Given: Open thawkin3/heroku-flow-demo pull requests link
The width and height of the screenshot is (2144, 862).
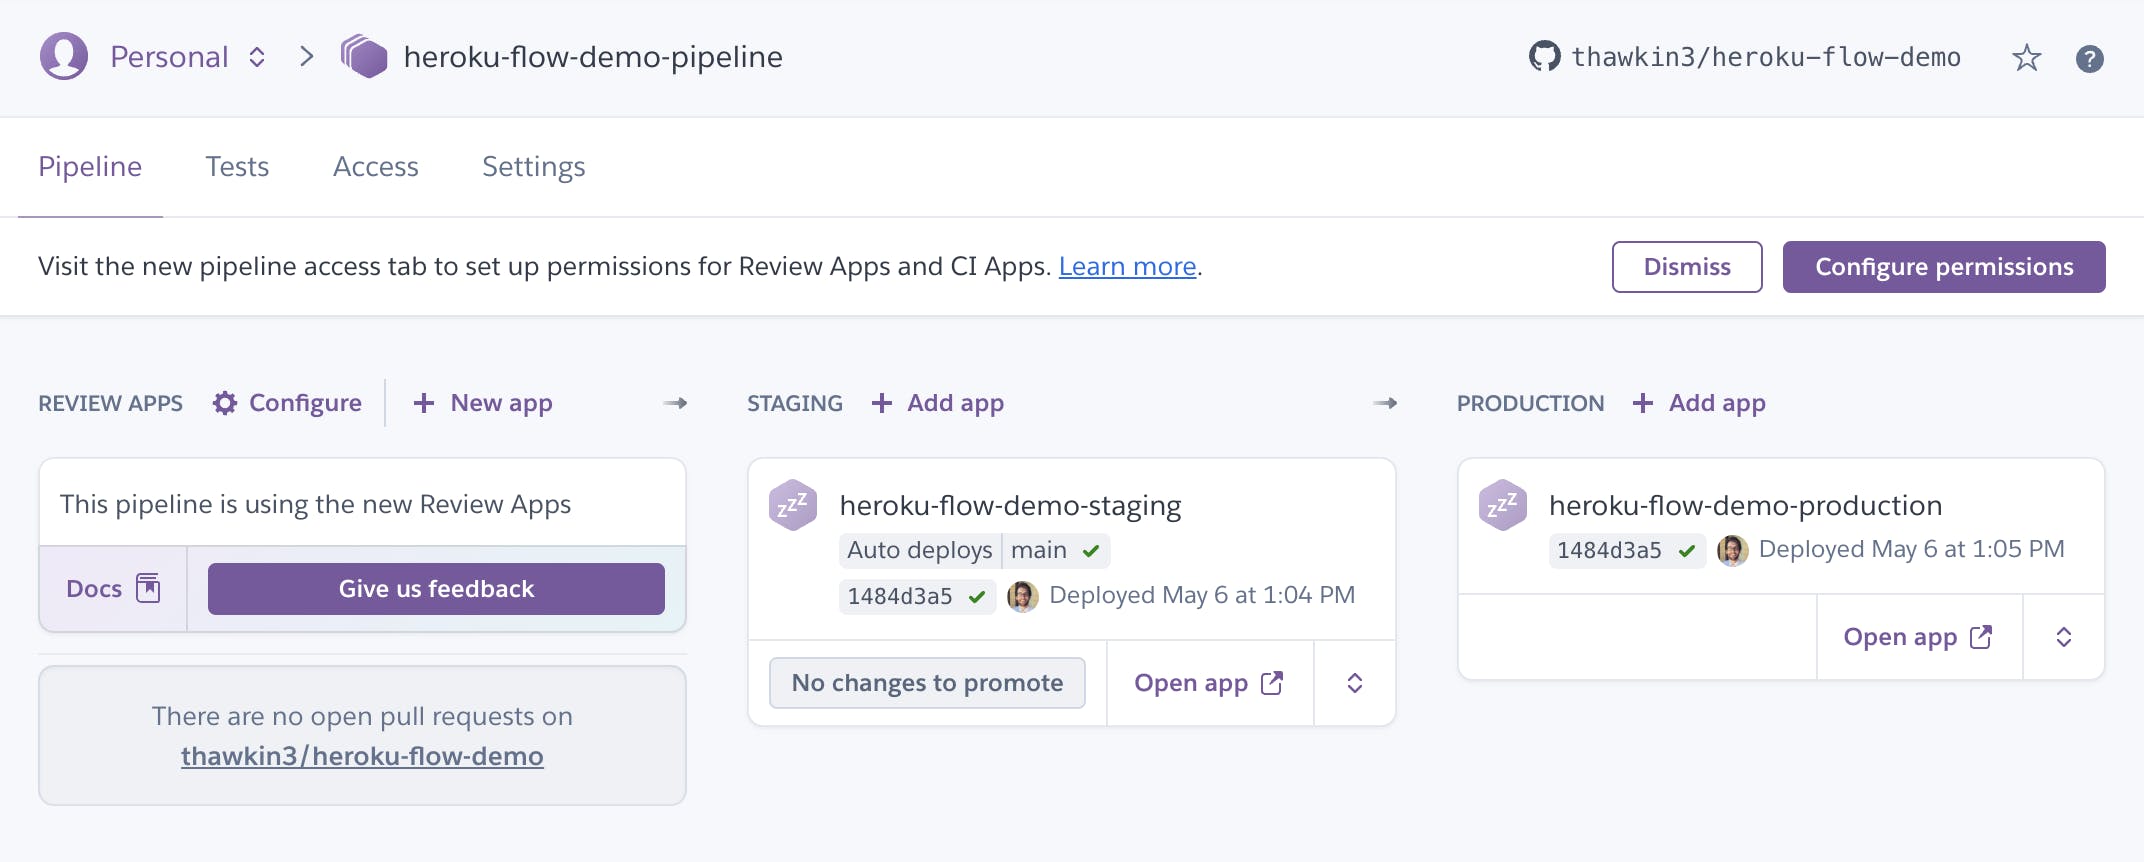Looking at the screenshot, I should 362,756.
